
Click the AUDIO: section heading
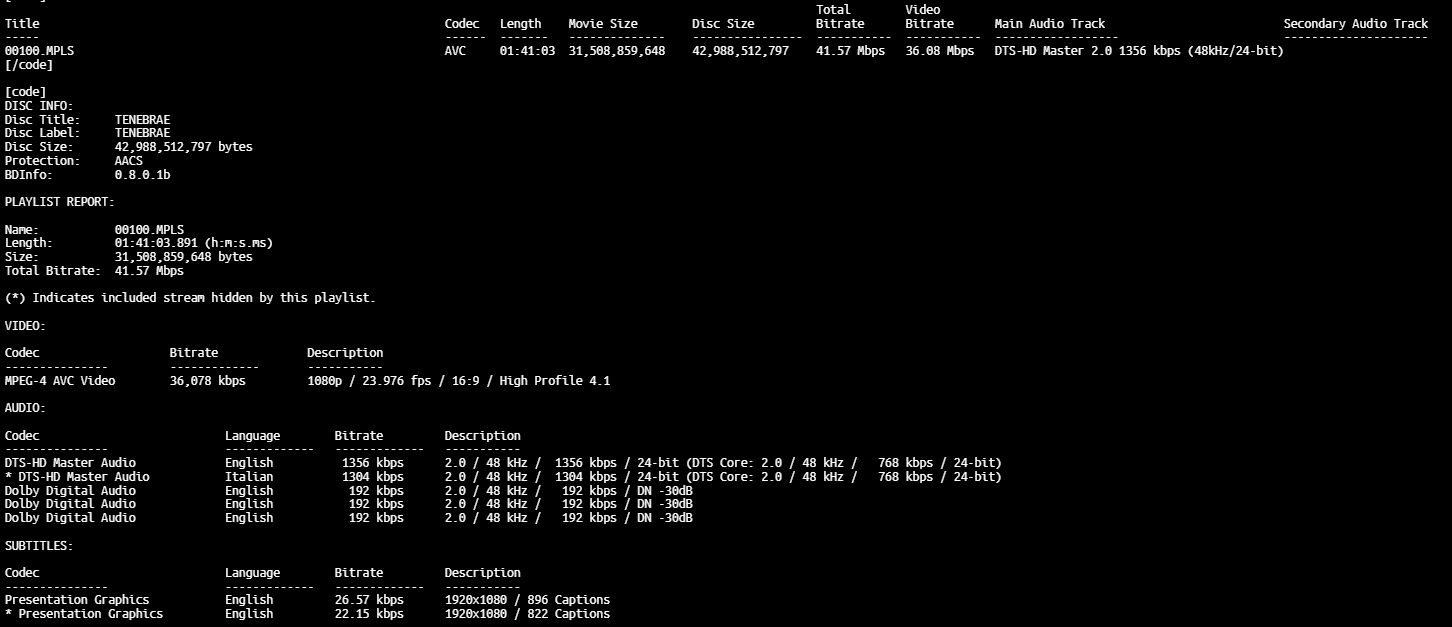coord(25,408)
